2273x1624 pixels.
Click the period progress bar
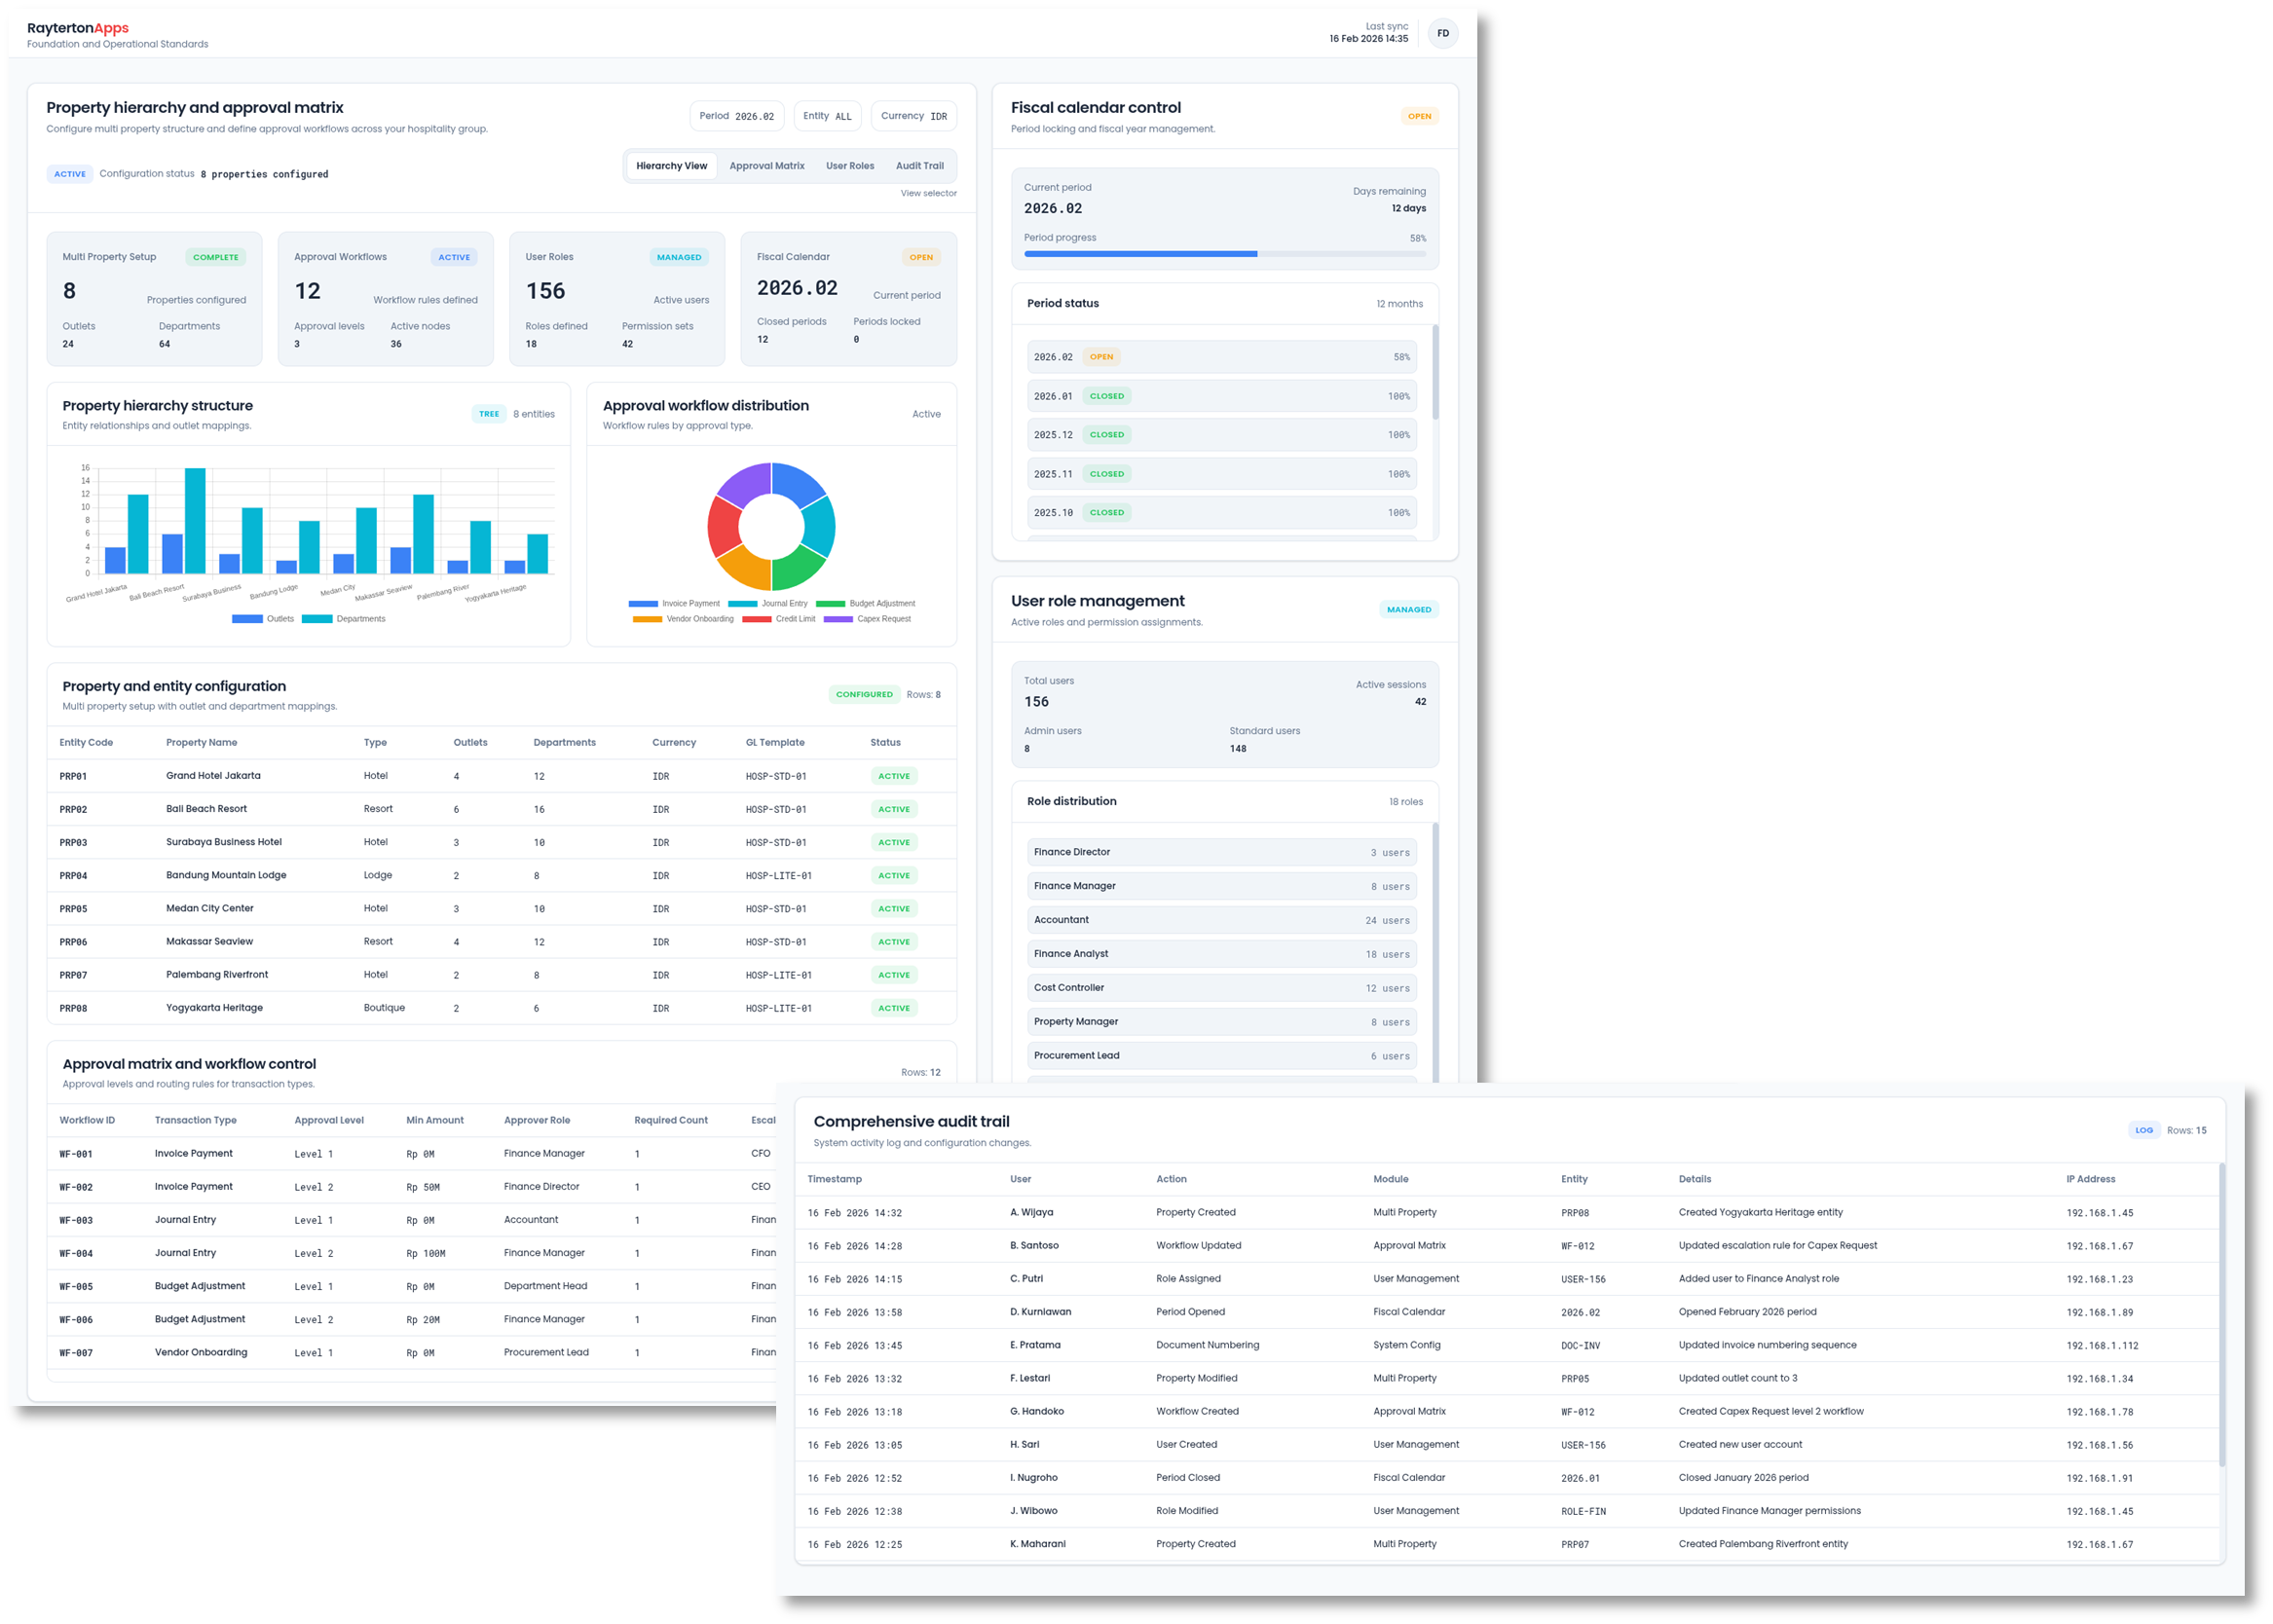[x=1224, y=254]
